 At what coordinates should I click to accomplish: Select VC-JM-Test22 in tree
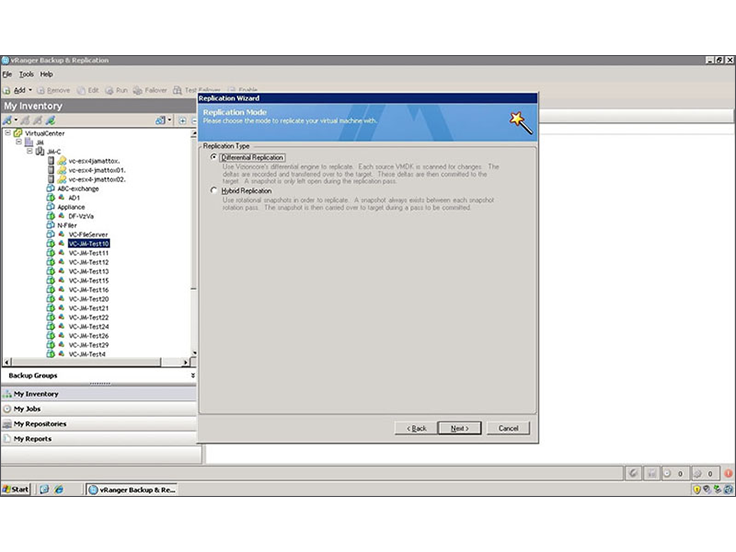tap(89, 317)
